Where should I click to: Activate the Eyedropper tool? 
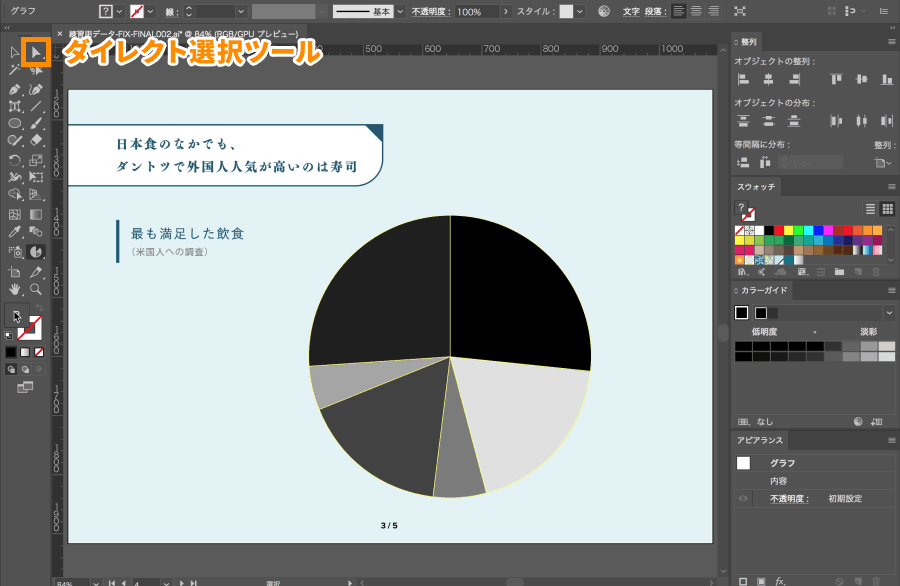[x=14, y=232]
